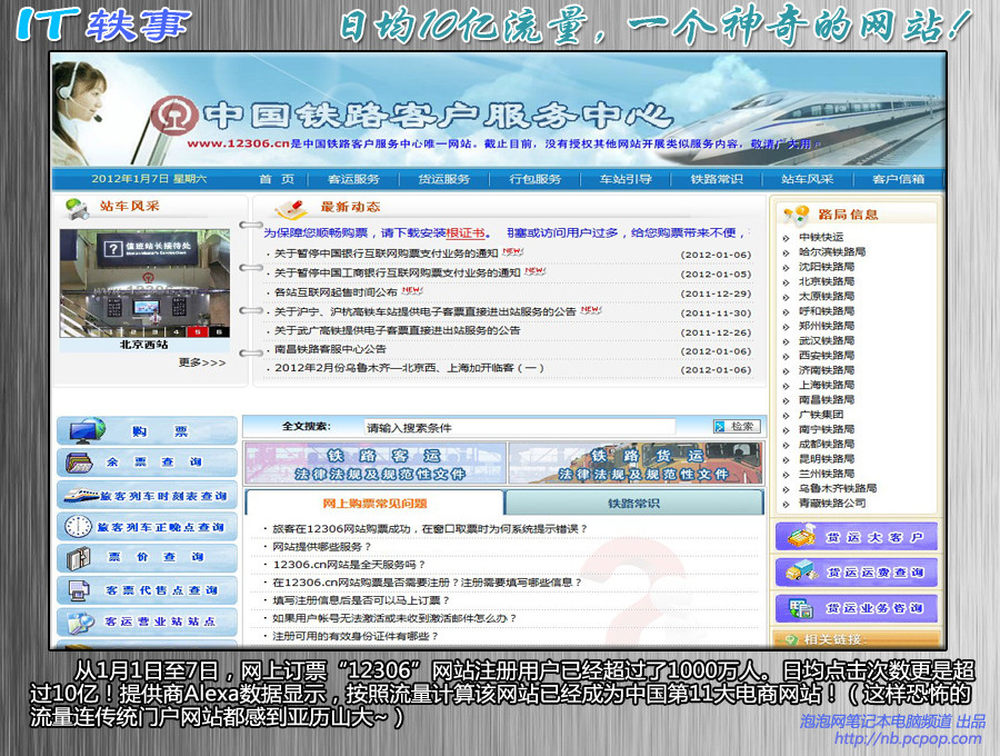The width and height of the screenshot is (1000, 756).
Task: Click the folder icon for 余票查询
Action: pos(79,462)
